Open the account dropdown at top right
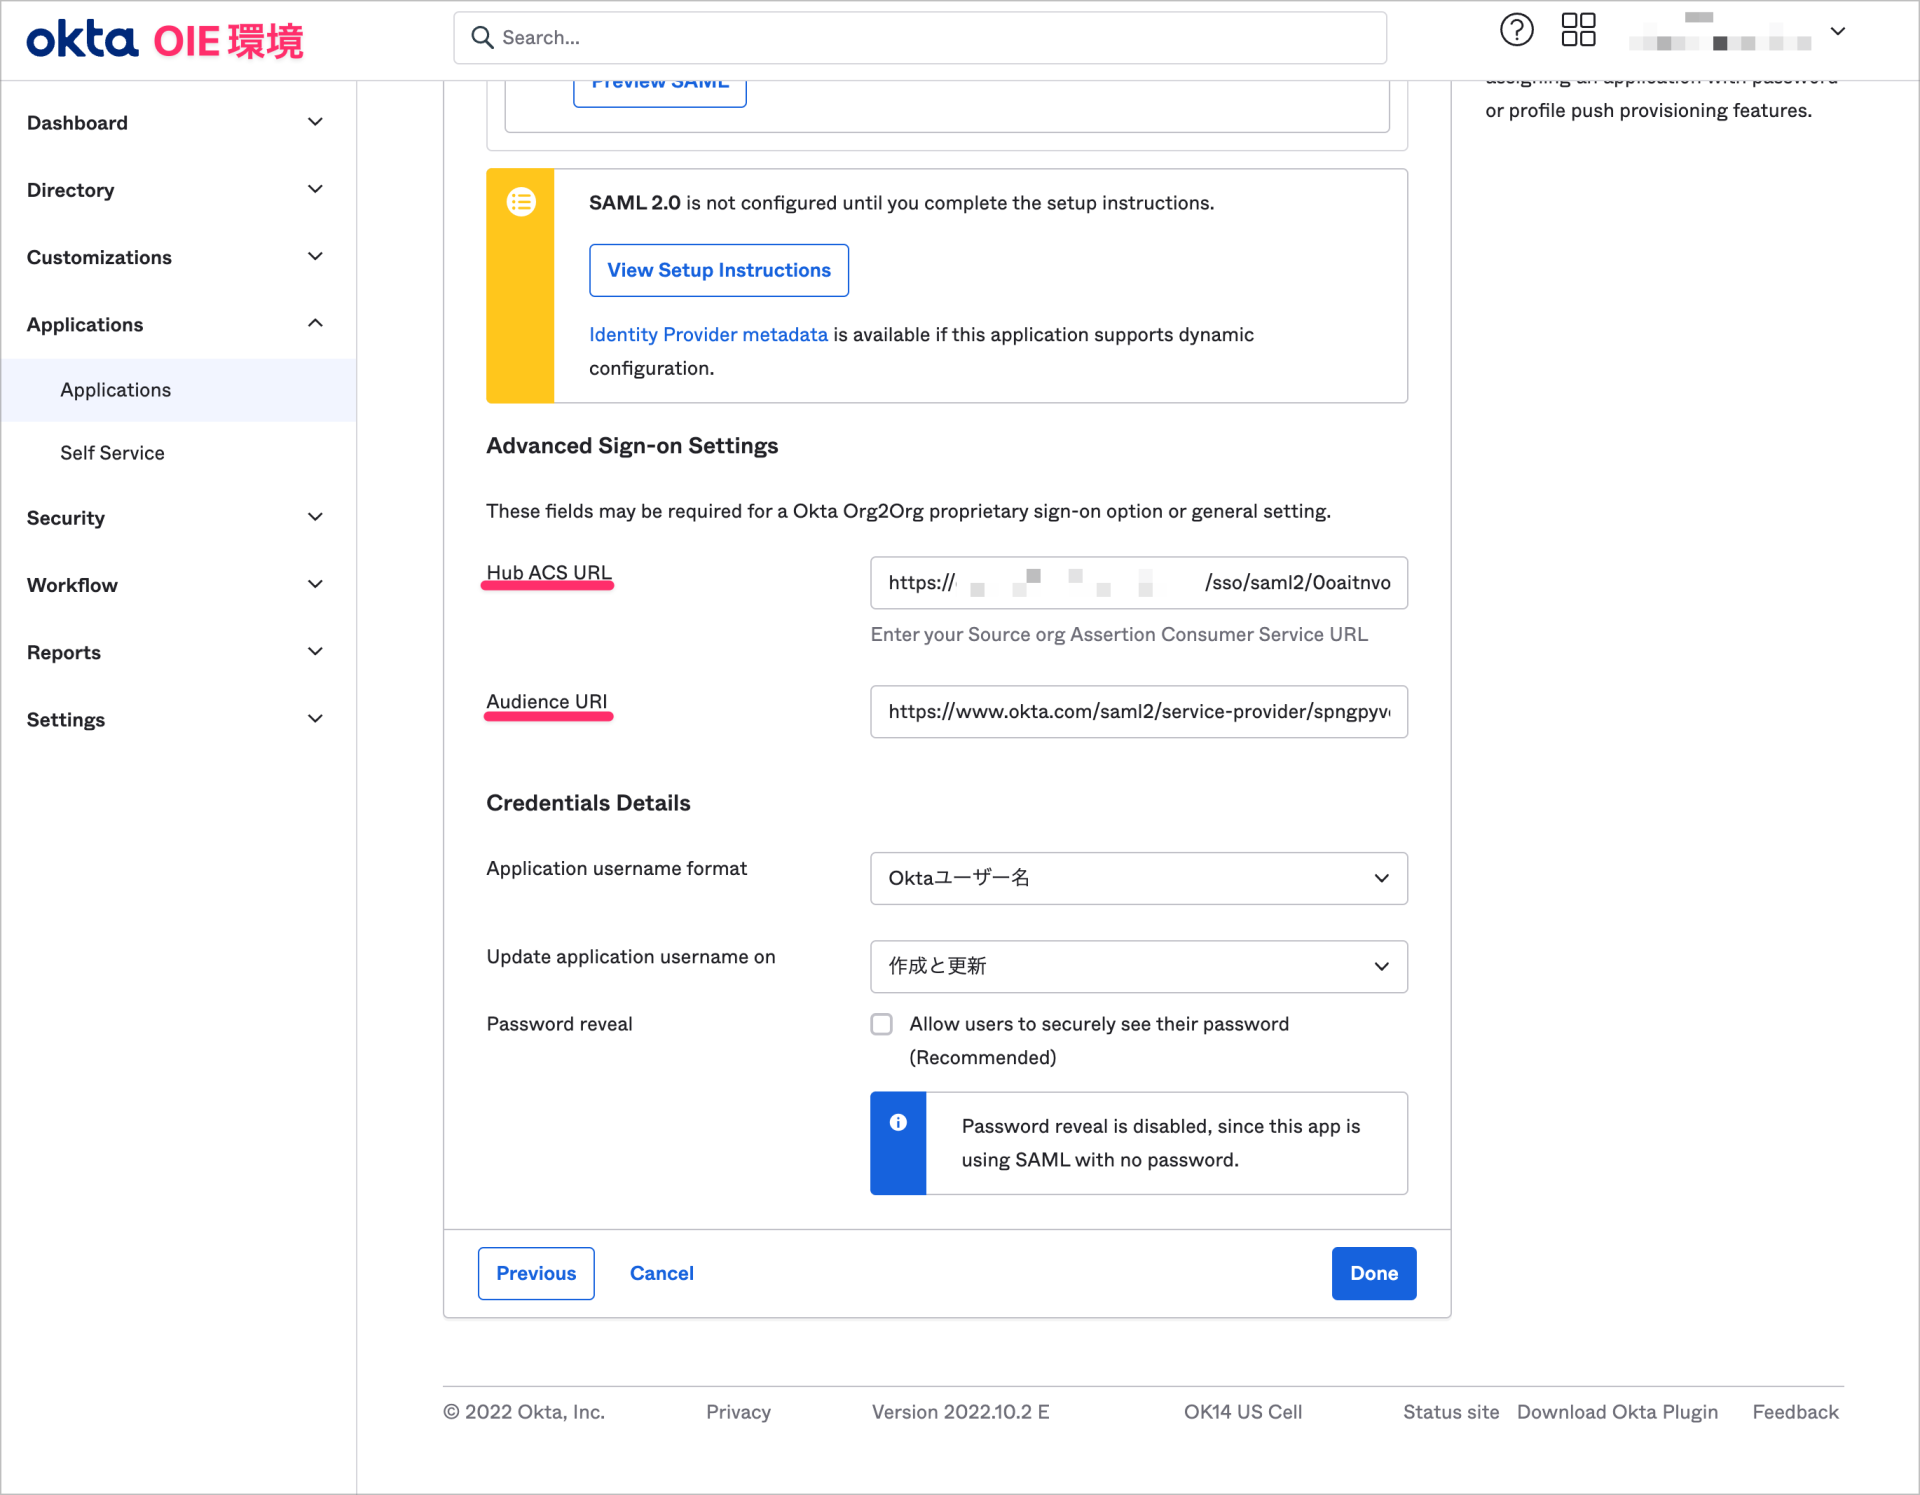The image size is (1920, 1495). (1838, 32)
